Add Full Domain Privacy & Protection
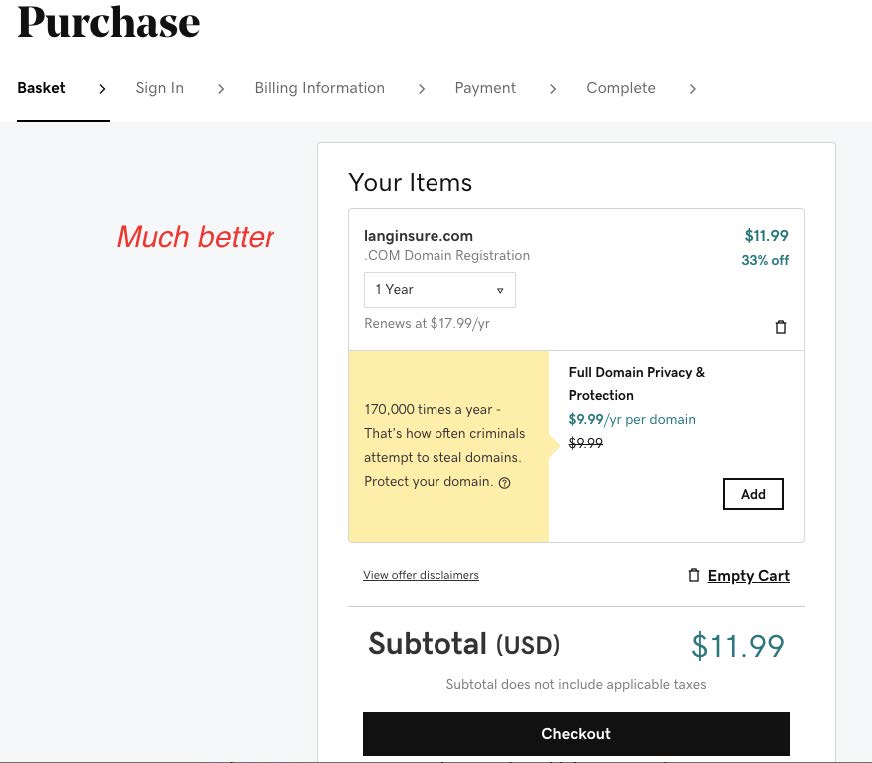The image size is (872, 763). (x=753, y=494)
